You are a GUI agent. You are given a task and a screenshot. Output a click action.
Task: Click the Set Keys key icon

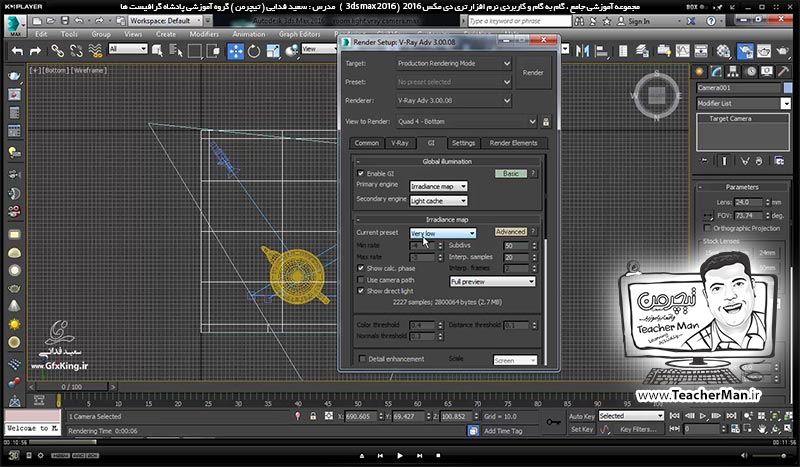pos(553,422)
